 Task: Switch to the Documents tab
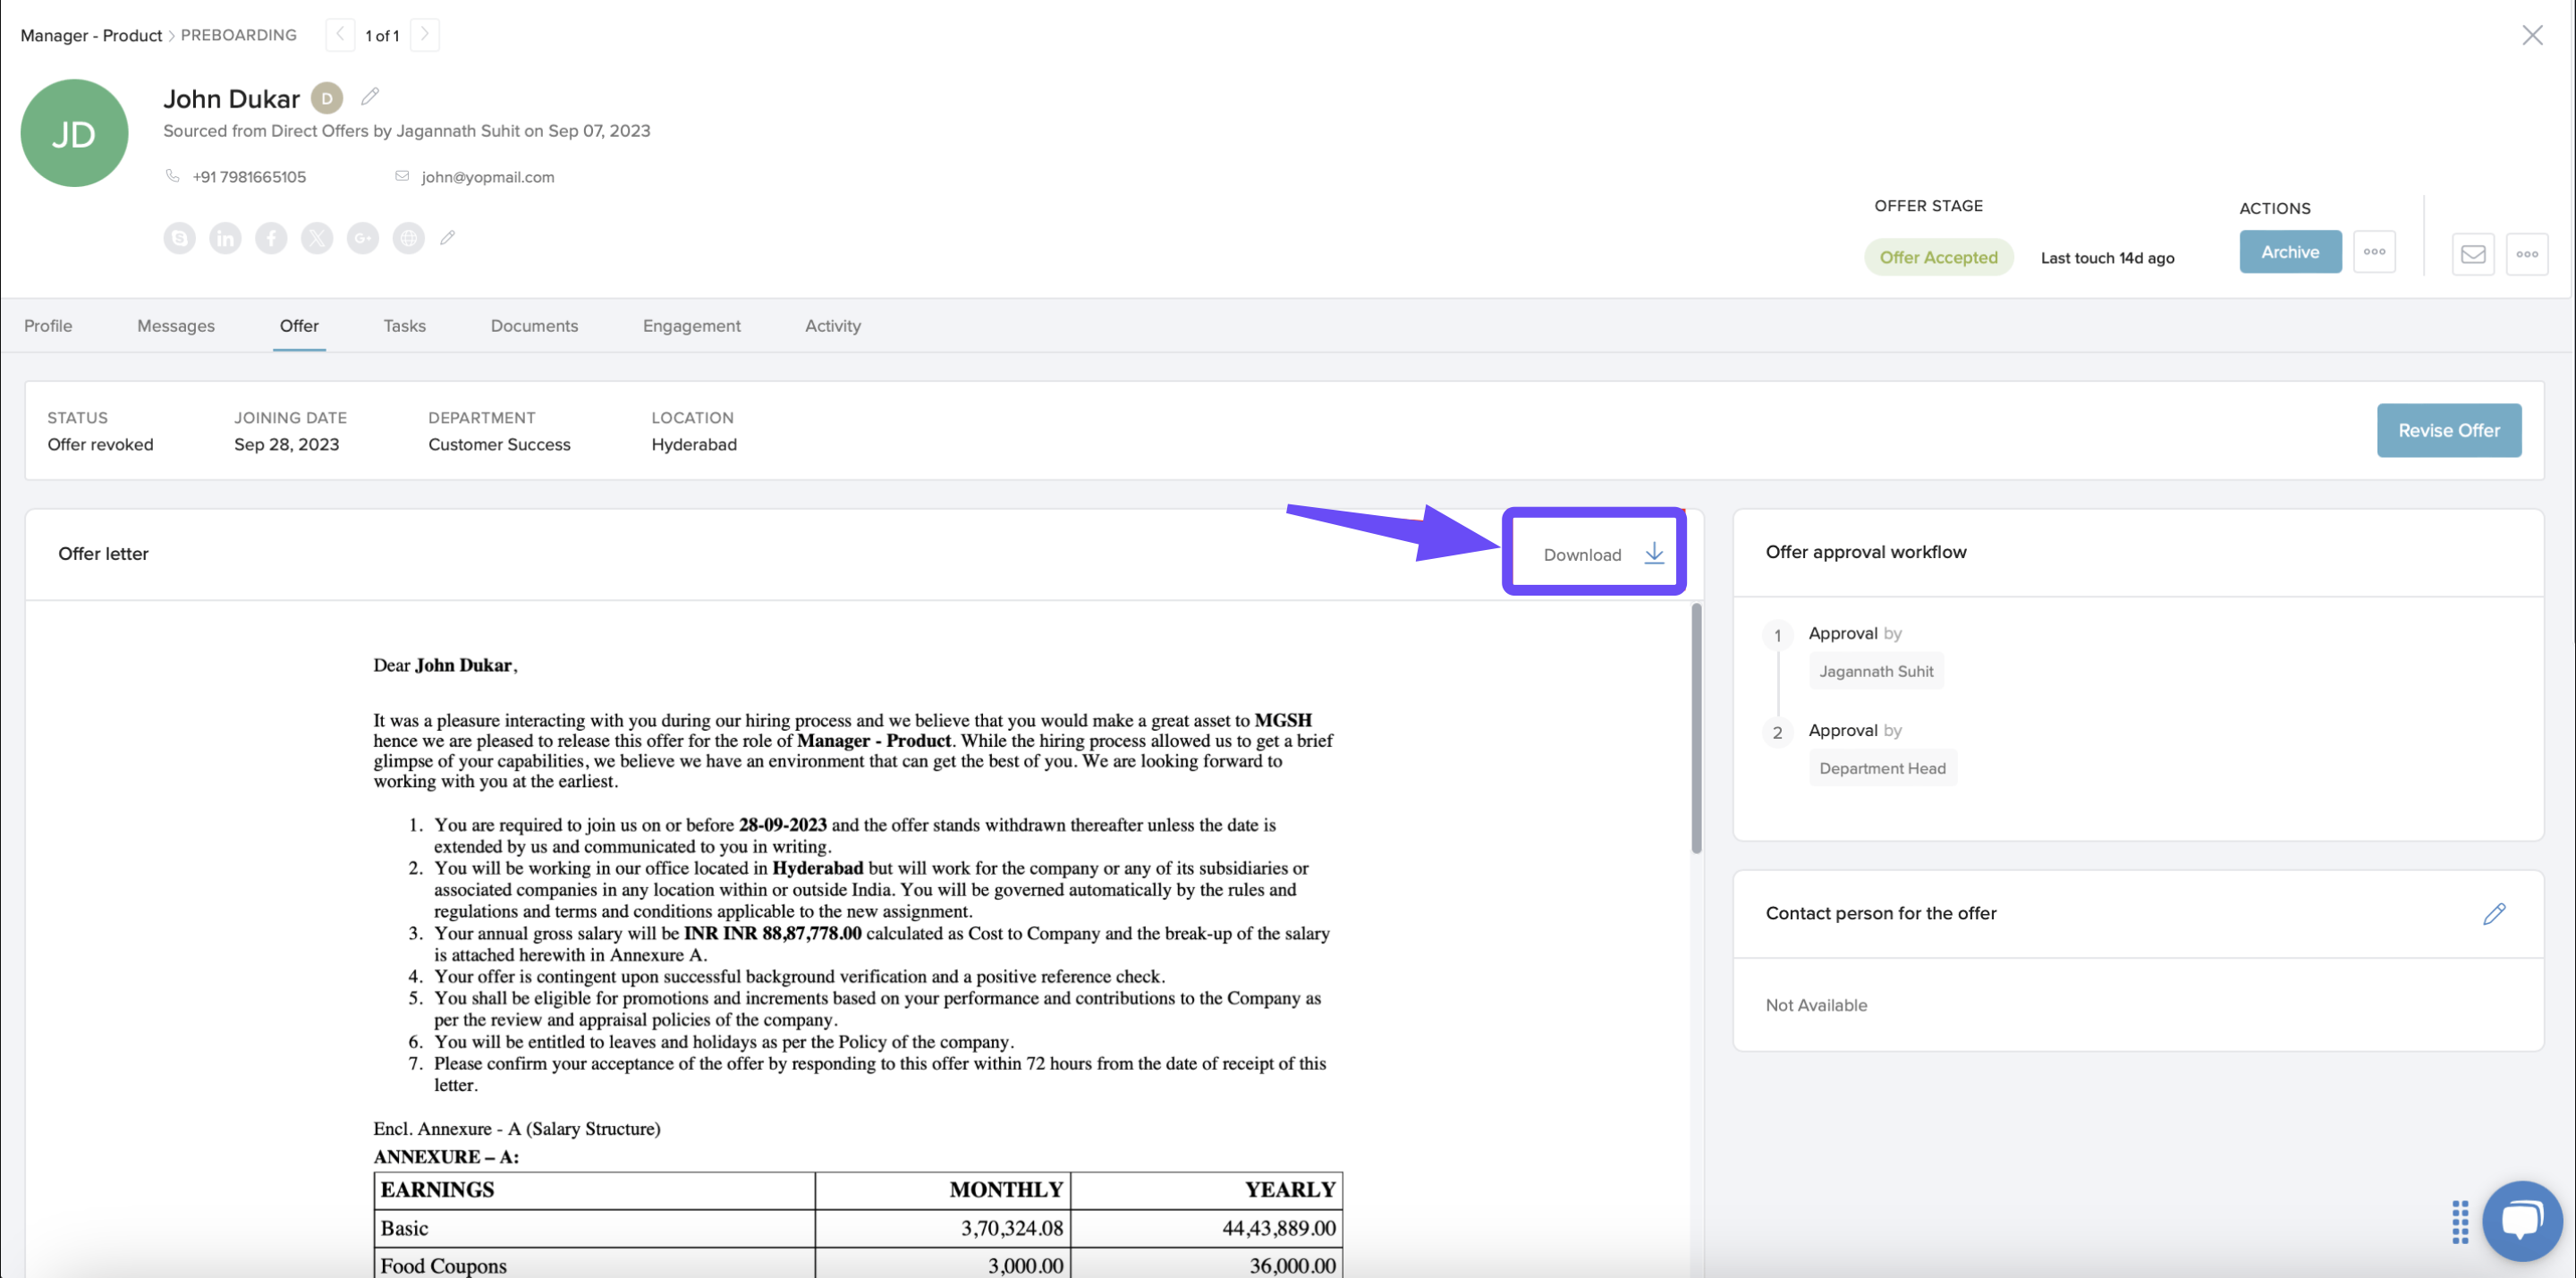click(534, 326)
